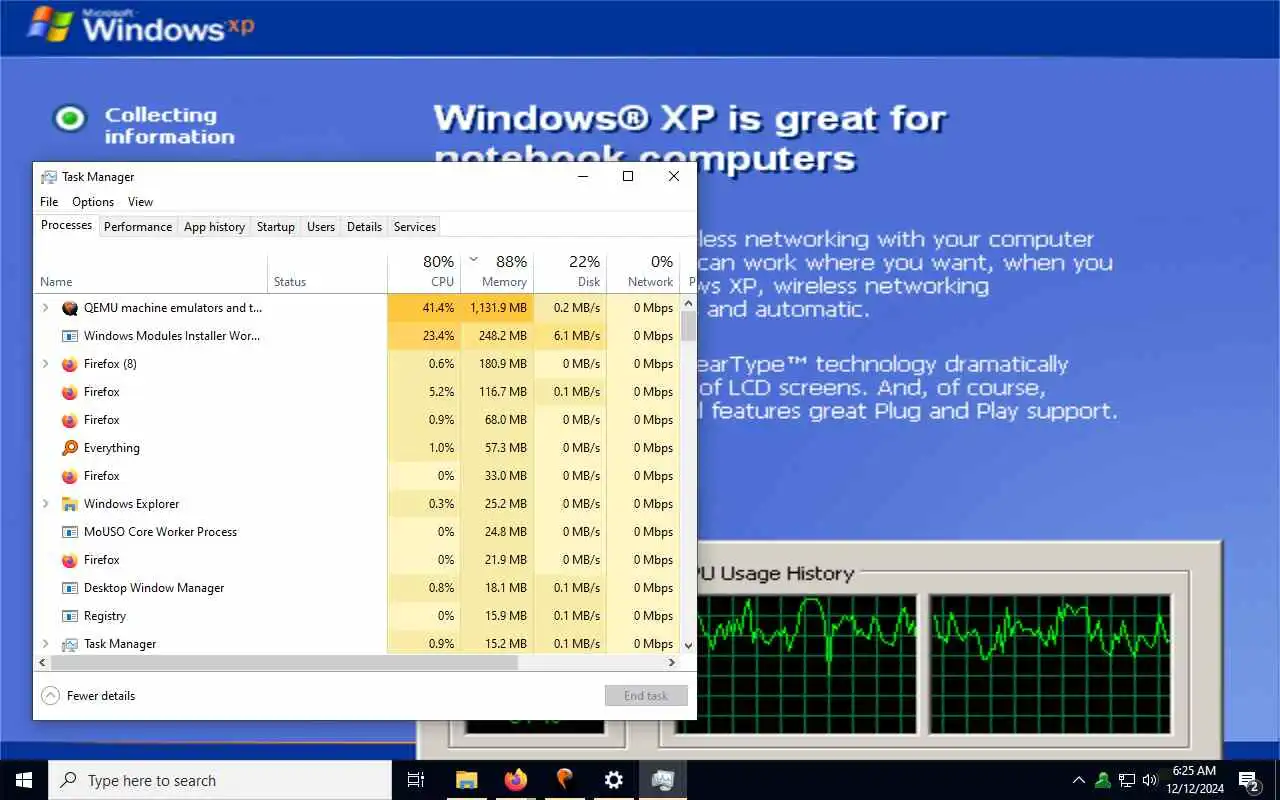Select the 41.4% CPU cell

(424, 308)
